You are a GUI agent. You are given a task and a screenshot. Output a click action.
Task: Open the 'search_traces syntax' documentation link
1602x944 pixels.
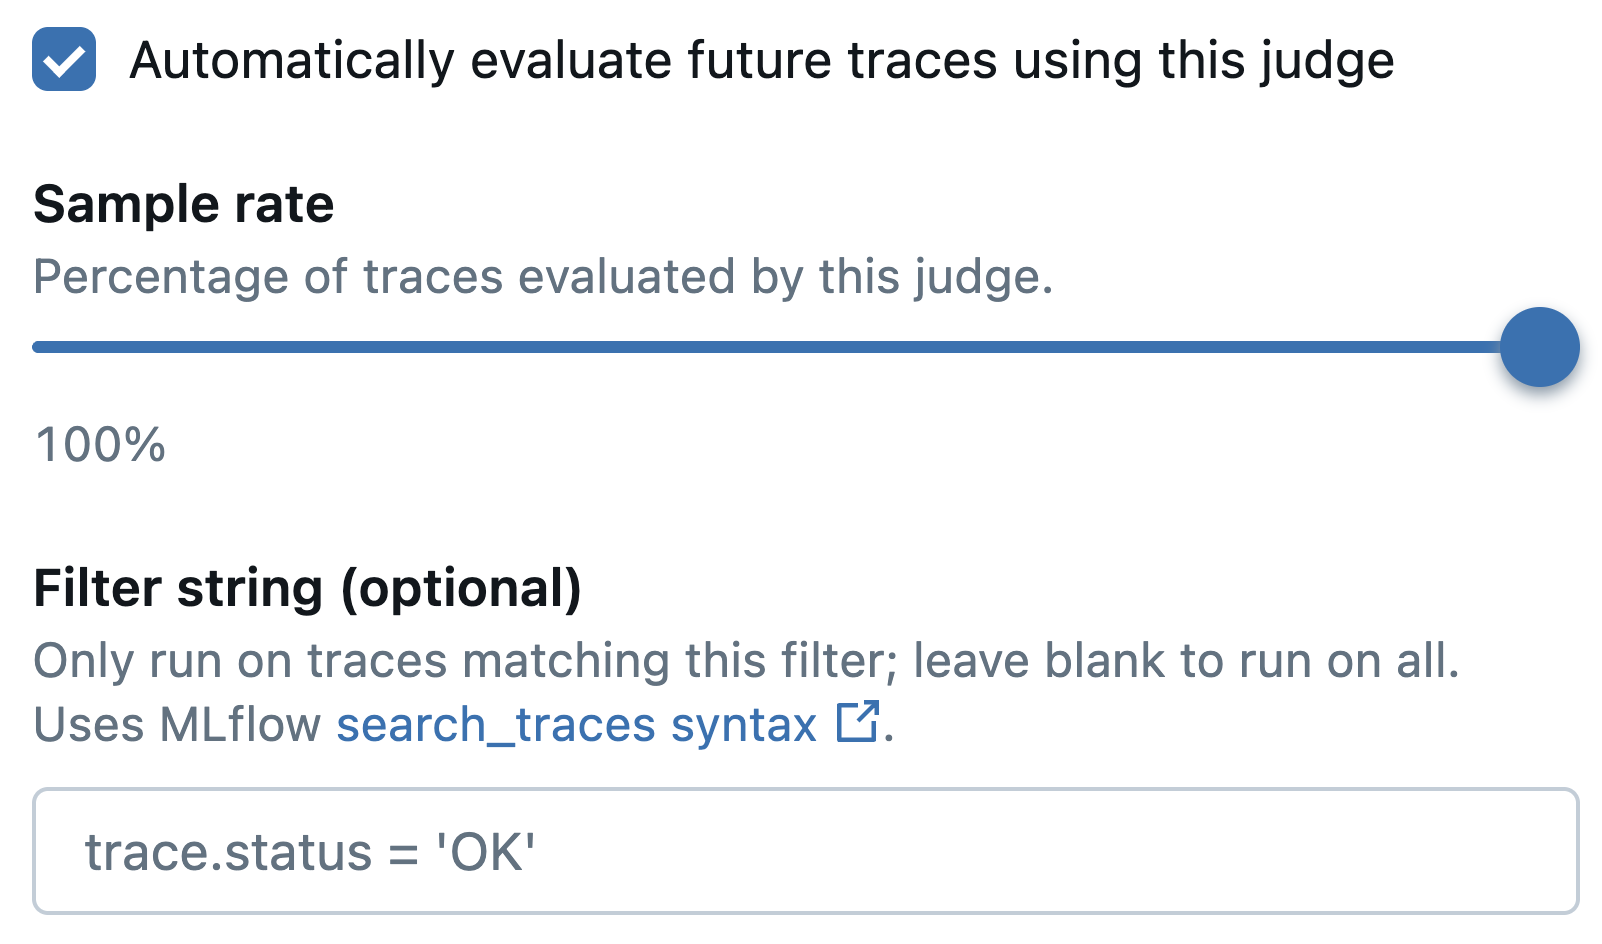576,725
